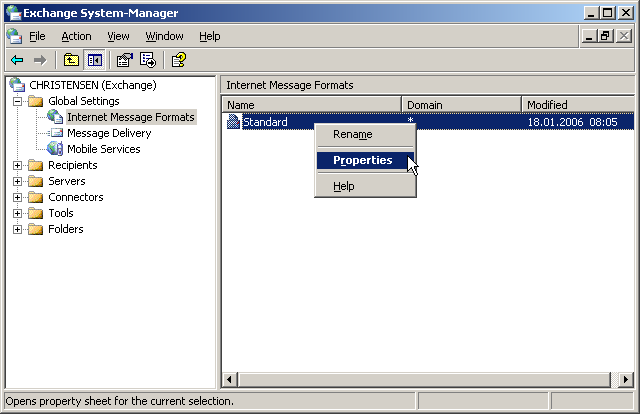Screen dimensions: 640x414
Task: Click the Internet Message Formats tree icon
Action: click(55, 117)
